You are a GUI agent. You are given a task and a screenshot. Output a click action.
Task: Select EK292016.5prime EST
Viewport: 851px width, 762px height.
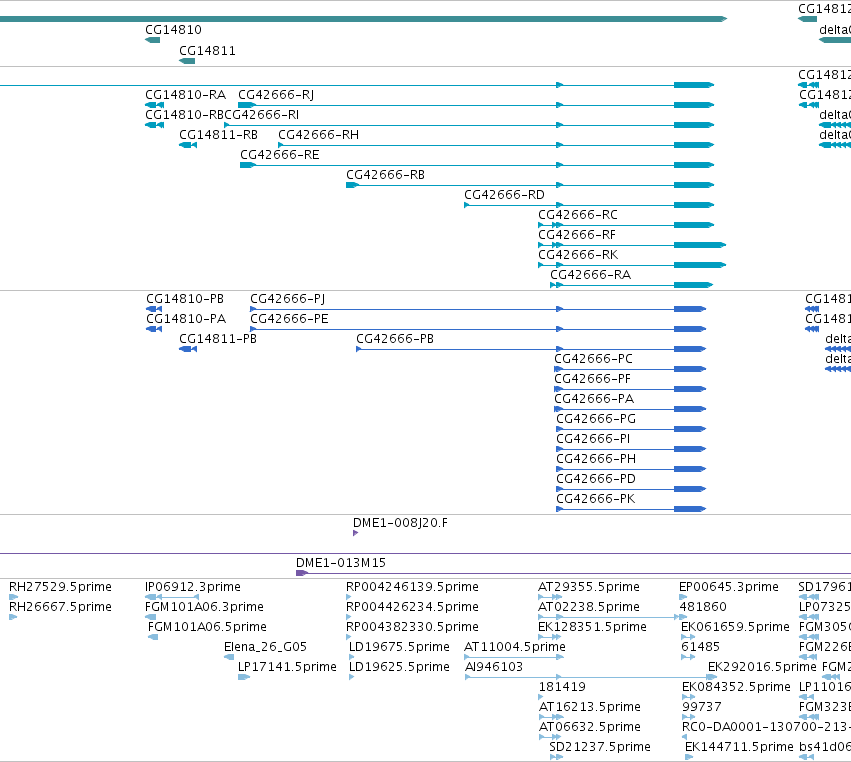pos(762,668)
